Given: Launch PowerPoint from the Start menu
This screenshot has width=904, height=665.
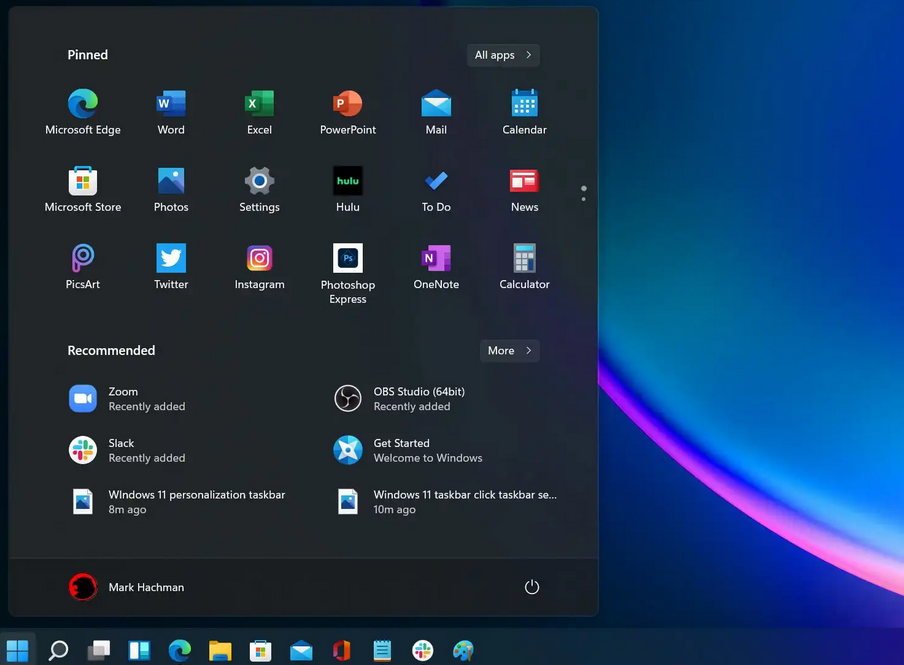Looking at the screenshot, I should [348, 113].
